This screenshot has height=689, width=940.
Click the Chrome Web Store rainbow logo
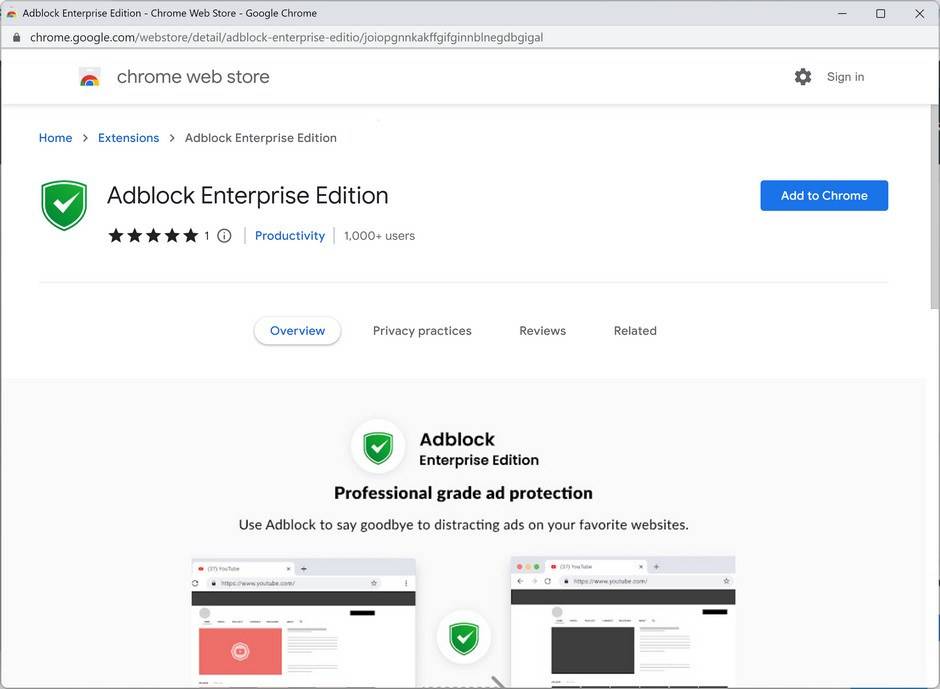click(90, 77)
